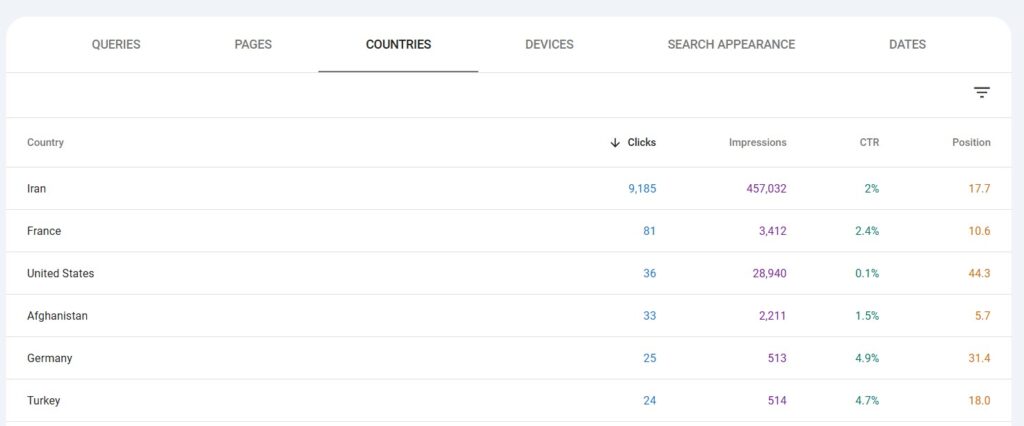Open the filter rows icon
Image resolution: width=1024 pixels, height=426 pixels.
click(982, 93)
